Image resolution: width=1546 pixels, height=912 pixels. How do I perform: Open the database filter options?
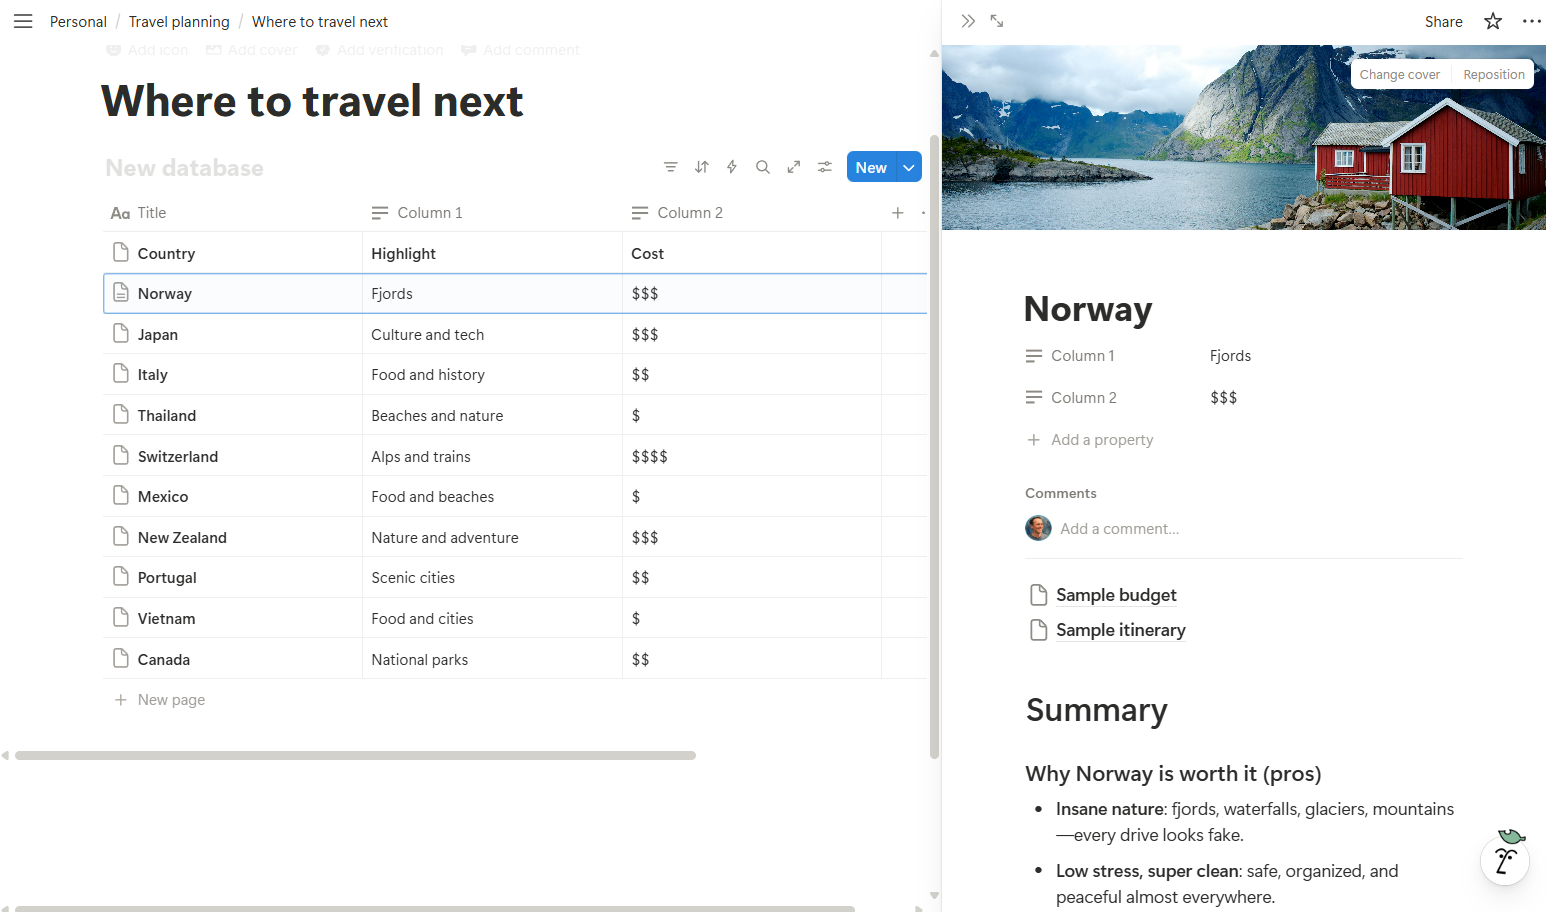point(670,167)
